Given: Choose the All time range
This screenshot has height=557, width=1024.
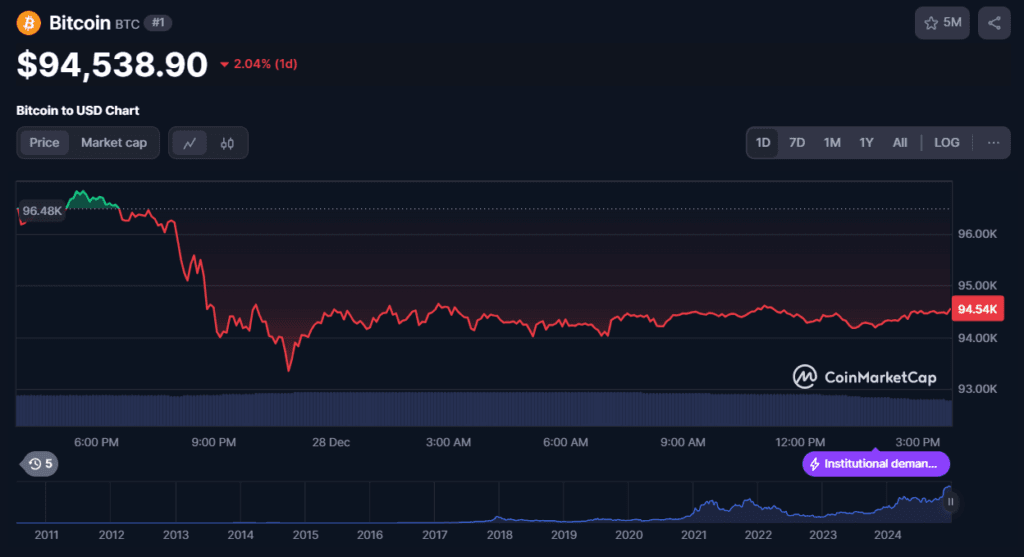Looking at the screenshot, I should click(900, 142).
